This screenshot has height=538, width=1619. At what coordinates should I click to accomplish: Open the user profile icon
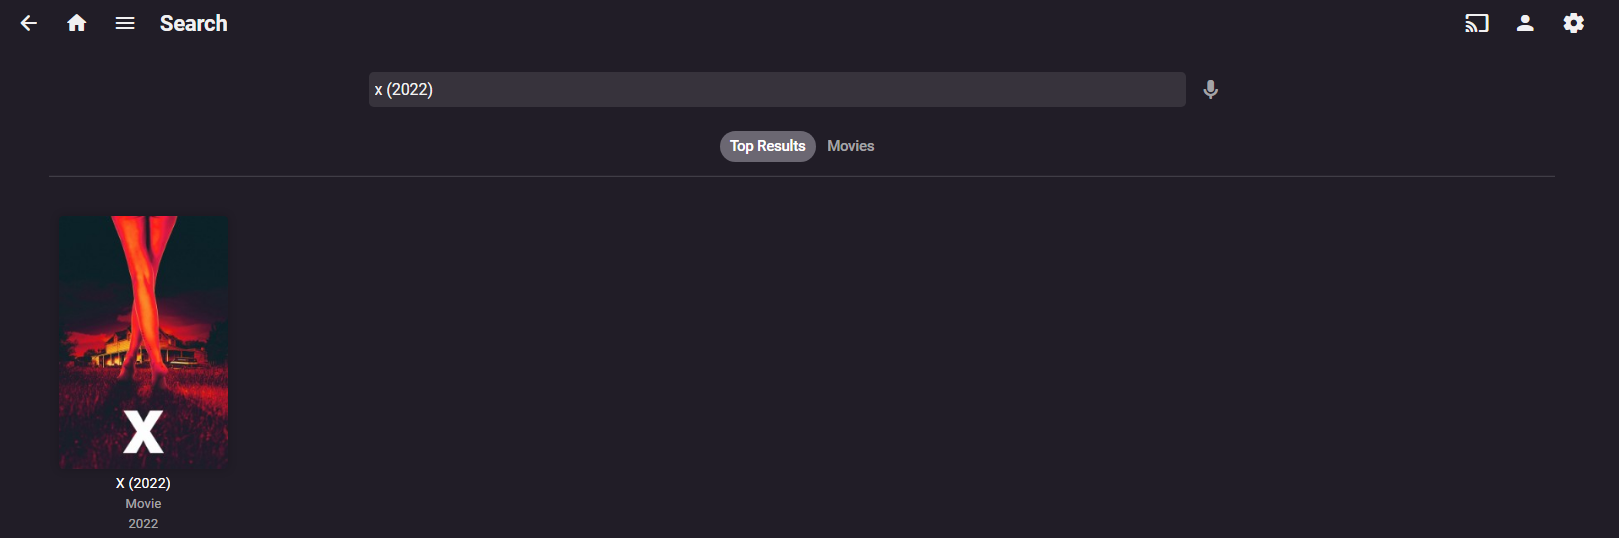point(1525,23)
